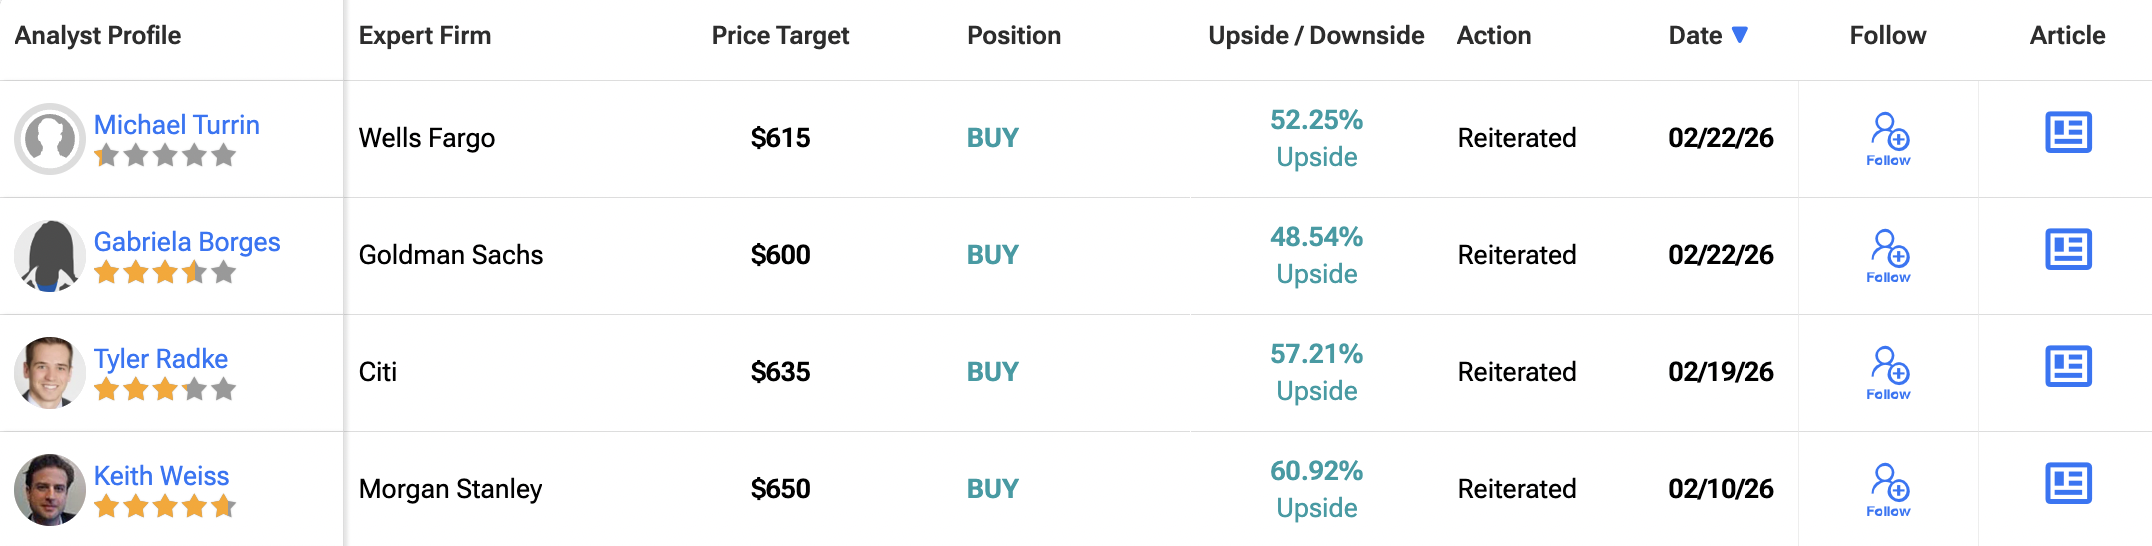The height and width of the screenshot is (546, 2152).
Task: Click Tyler Radke's profile photo
Action: [49, 372]
